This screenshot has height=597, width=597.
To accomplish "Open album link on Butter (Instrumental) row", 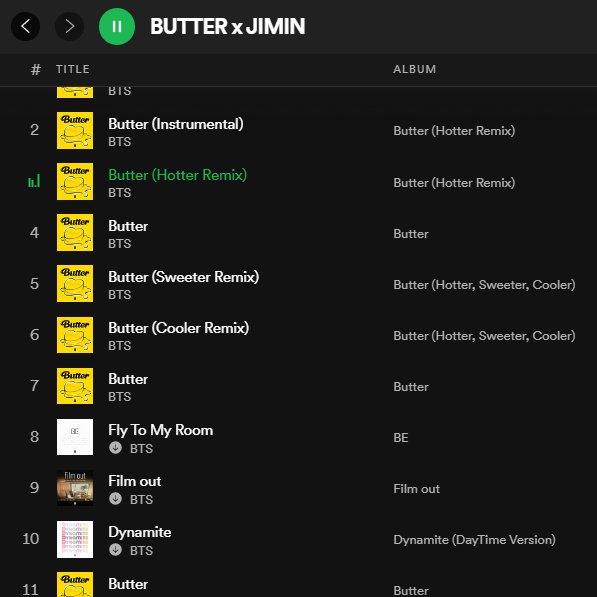I will (454, 131).
